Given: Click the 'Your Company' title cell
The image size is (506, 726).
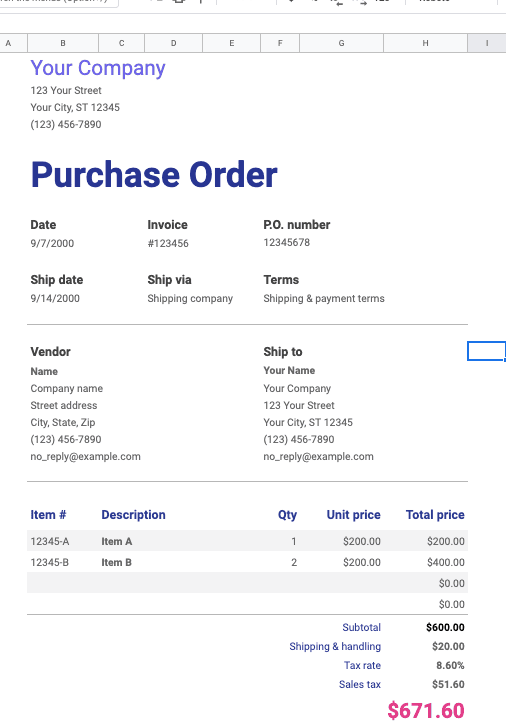Looking at the screenshot, I should [x=98, y=68].
